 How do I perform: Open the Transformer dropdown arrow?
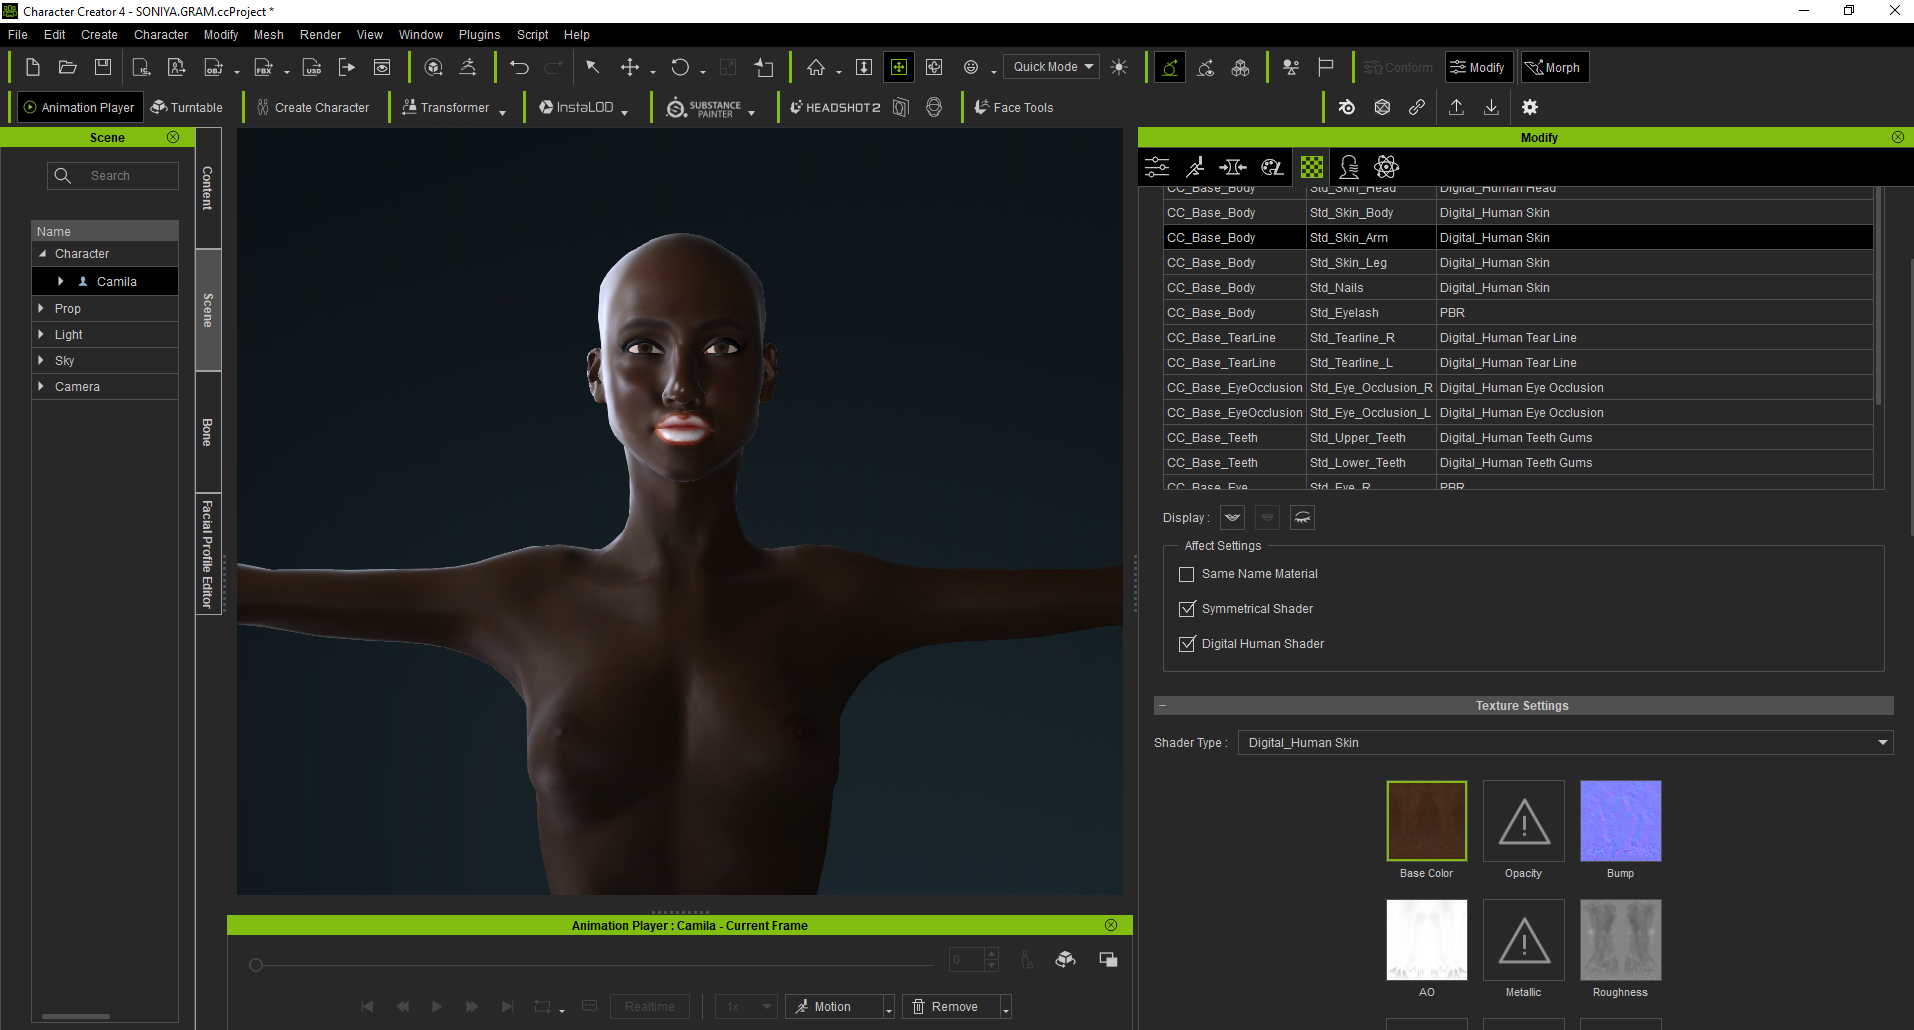point(502,112)
